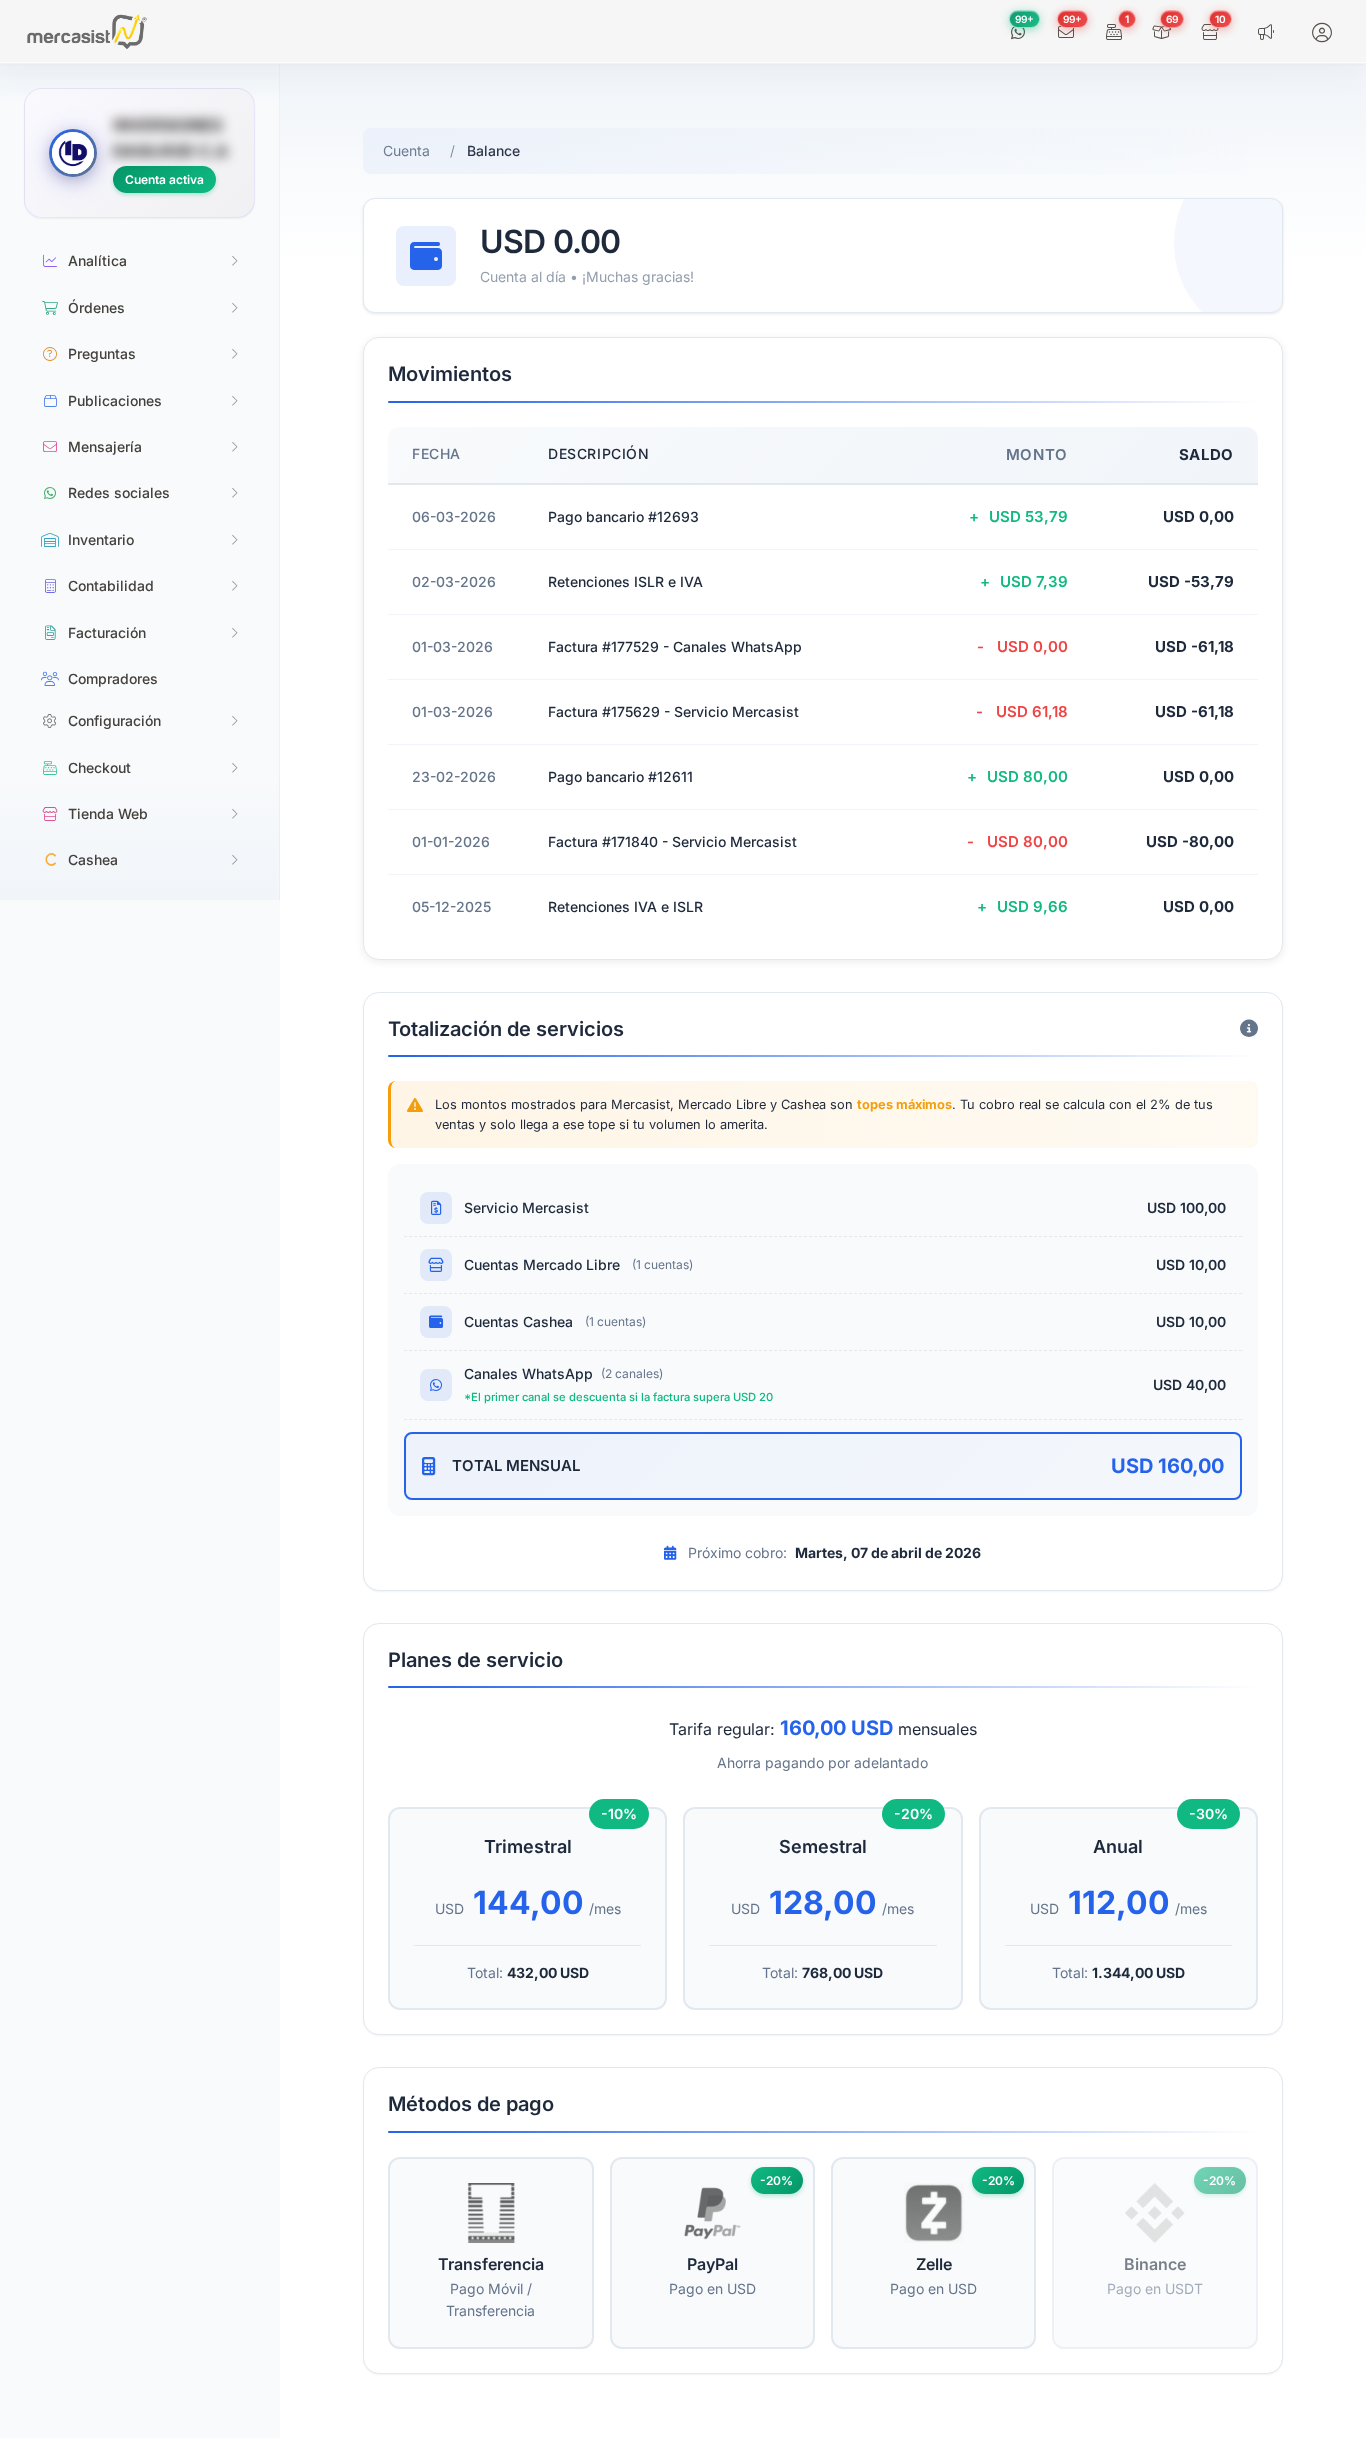Click the megaphone announcements icon

click(x=1266, y=32)
